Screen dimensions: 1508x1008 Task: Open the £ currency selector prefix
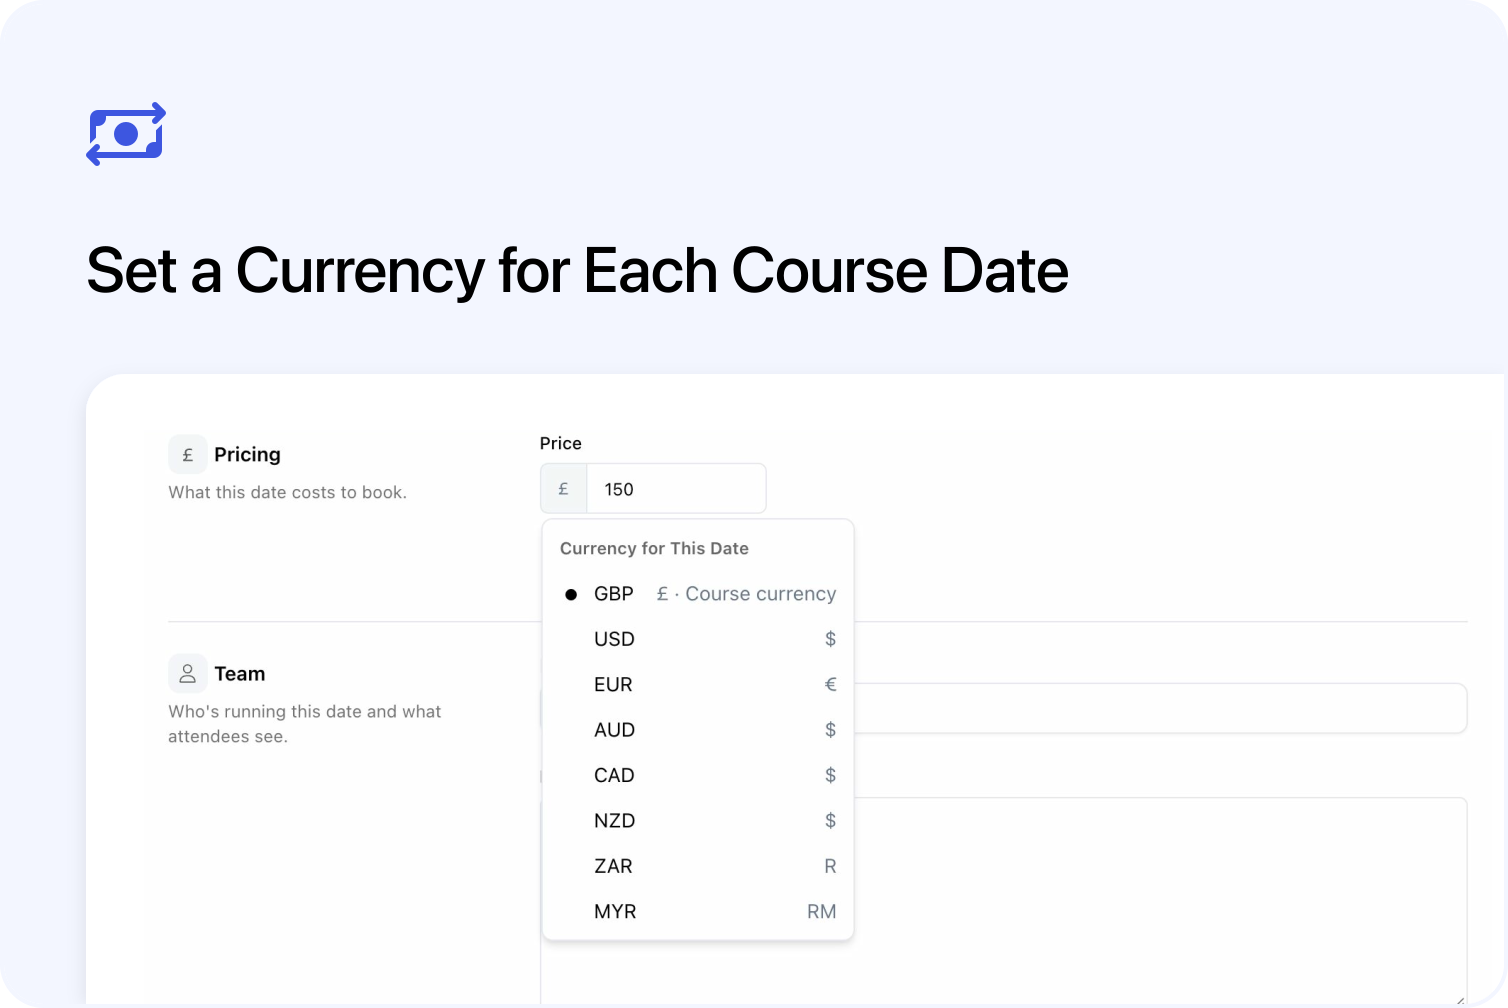click(564, 489)
